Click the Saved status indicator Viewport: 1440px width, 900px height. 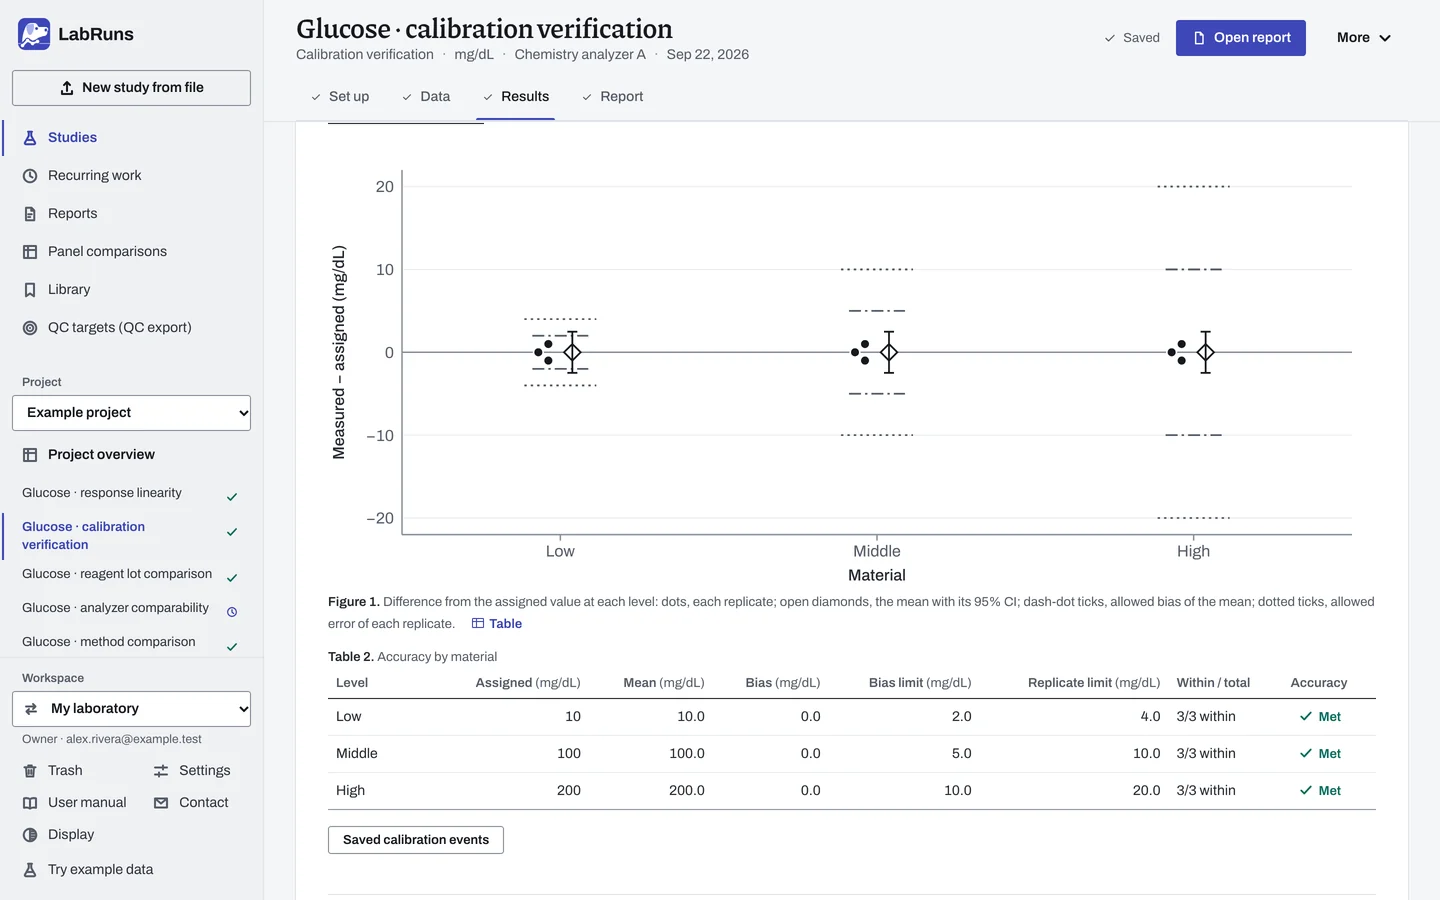1132,38
